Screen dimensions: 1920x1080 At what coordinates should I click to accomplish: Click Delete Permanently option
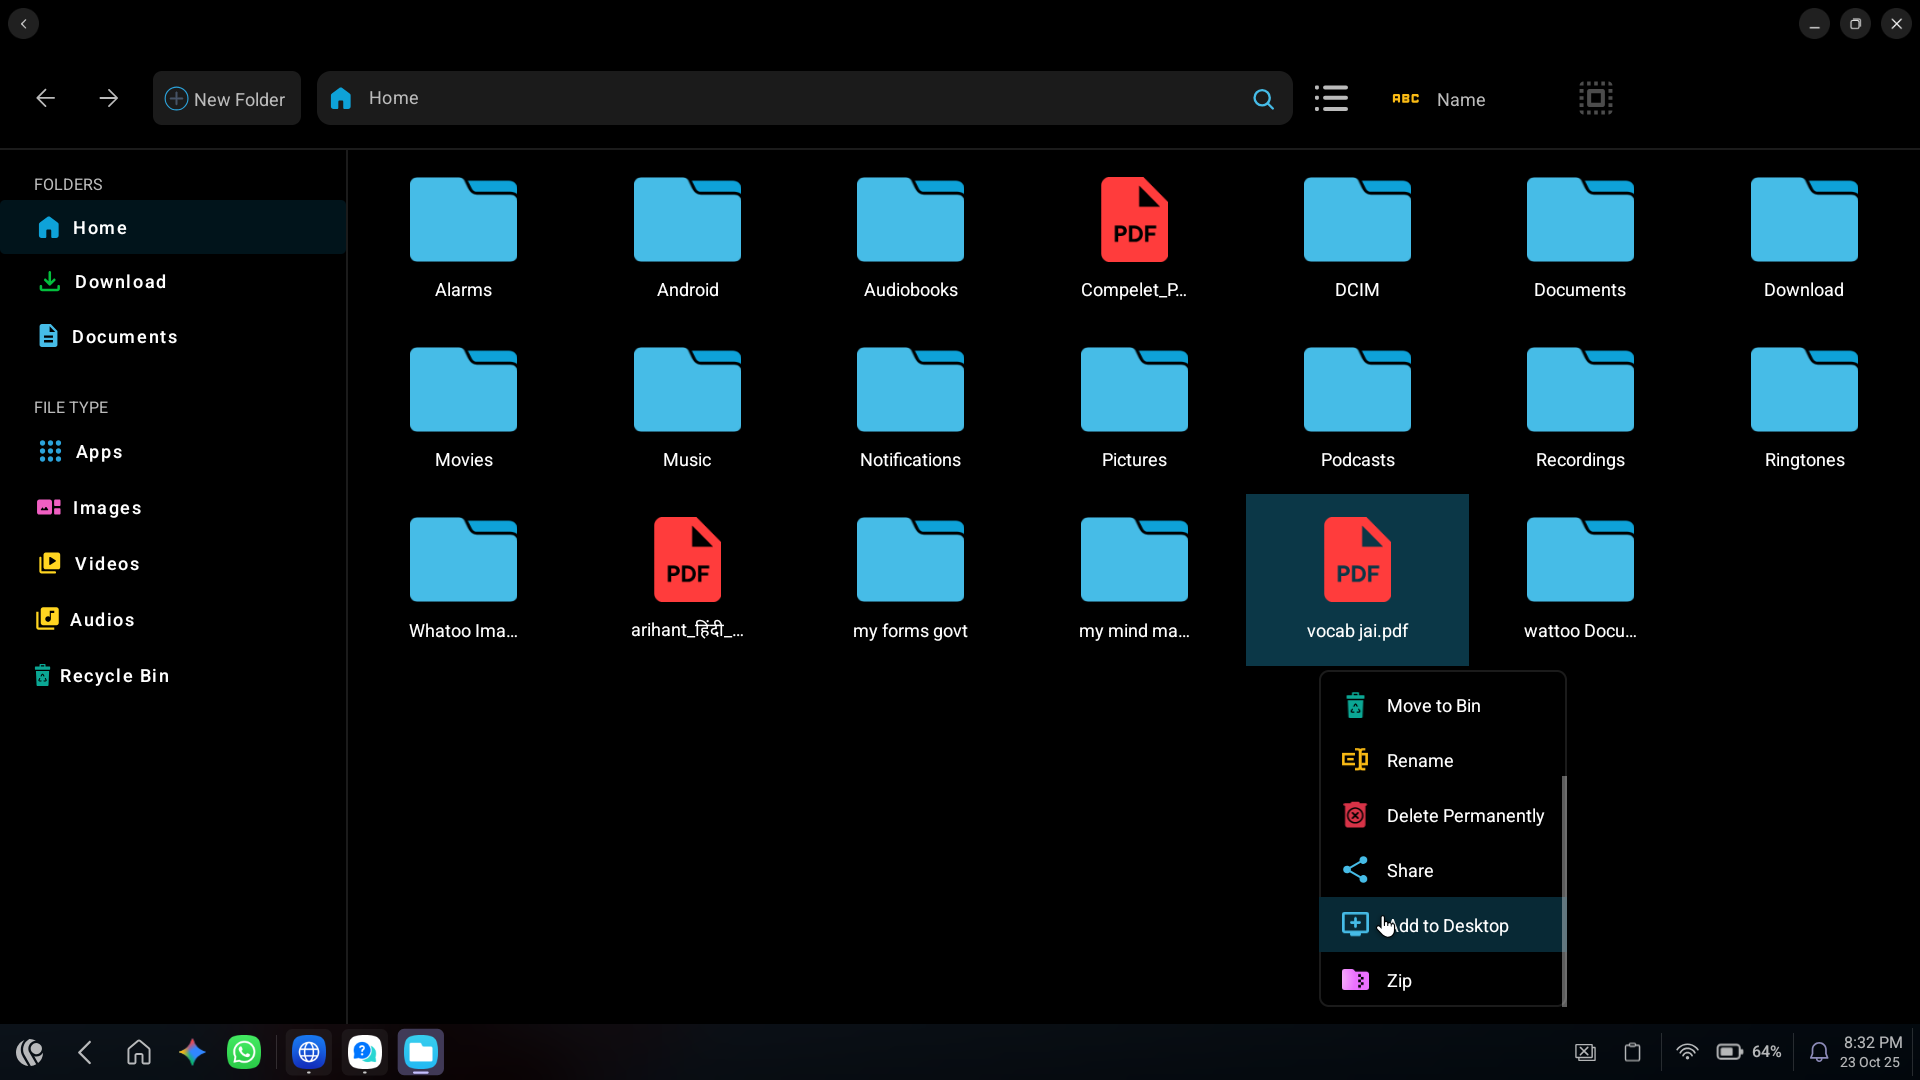tap(1464, 816)
